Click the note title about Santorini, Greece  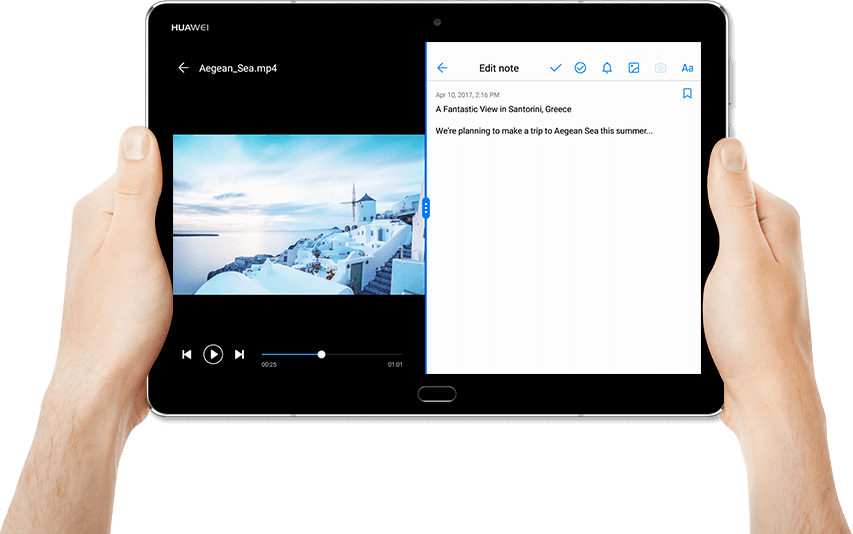[503, 109]
